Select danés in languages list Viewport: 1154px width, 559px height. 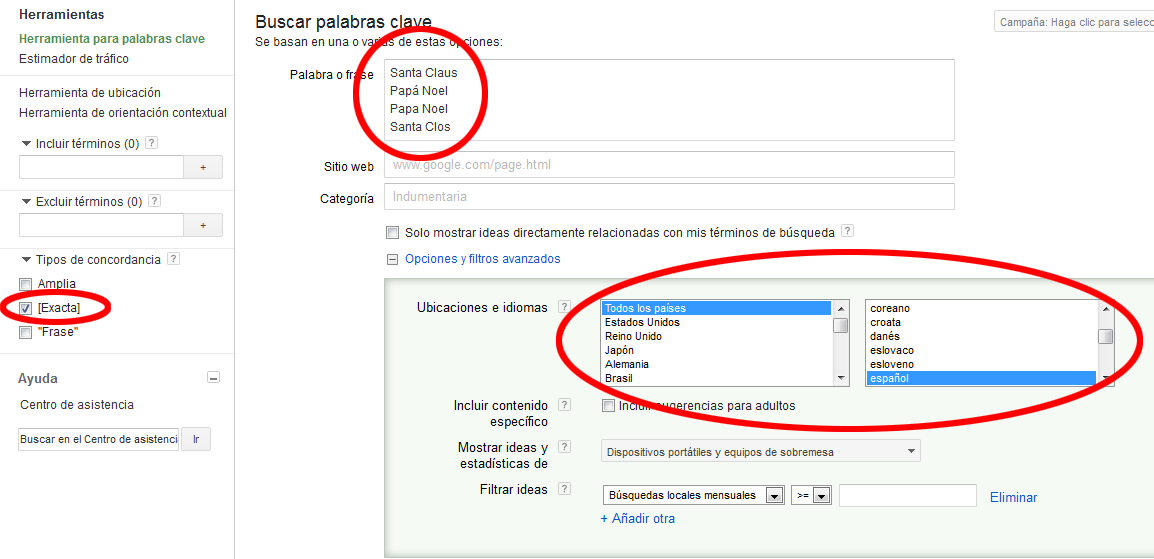click(982, 336)
